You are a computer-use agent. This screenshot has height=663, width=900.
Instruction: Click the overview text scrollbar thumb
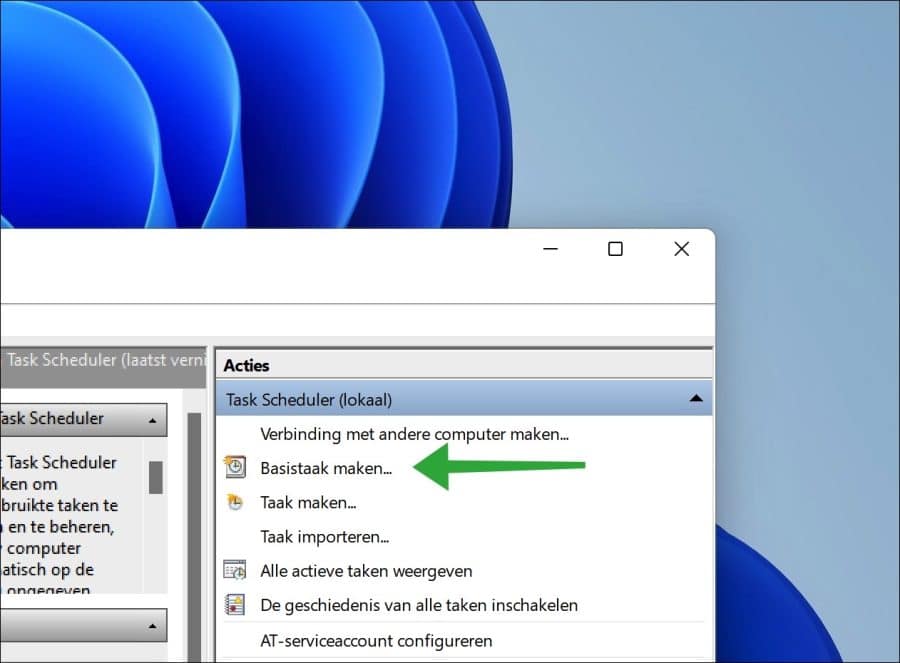pyautogui.click(x=156, y=477)
